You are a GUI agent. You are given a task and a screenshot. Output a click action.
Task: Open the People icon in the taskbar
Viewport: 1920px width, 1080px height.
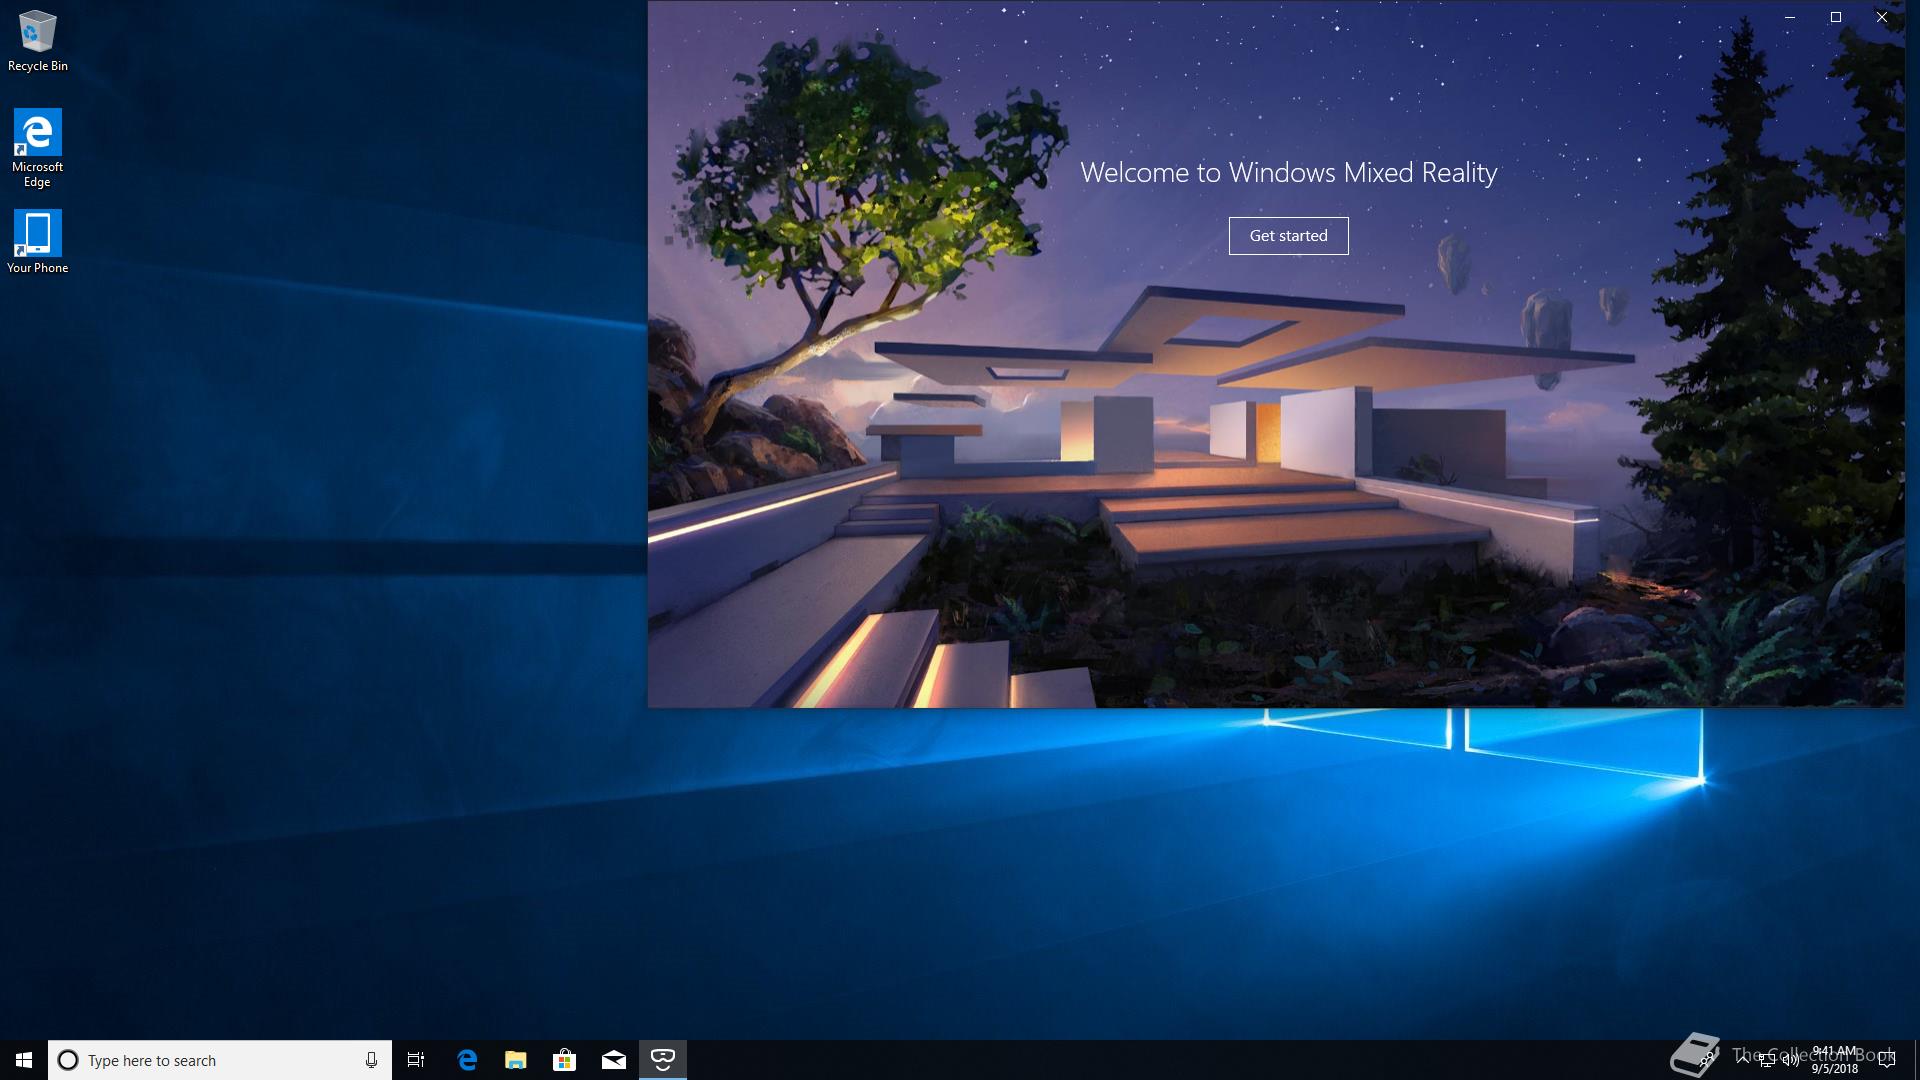[1707, 1060]
